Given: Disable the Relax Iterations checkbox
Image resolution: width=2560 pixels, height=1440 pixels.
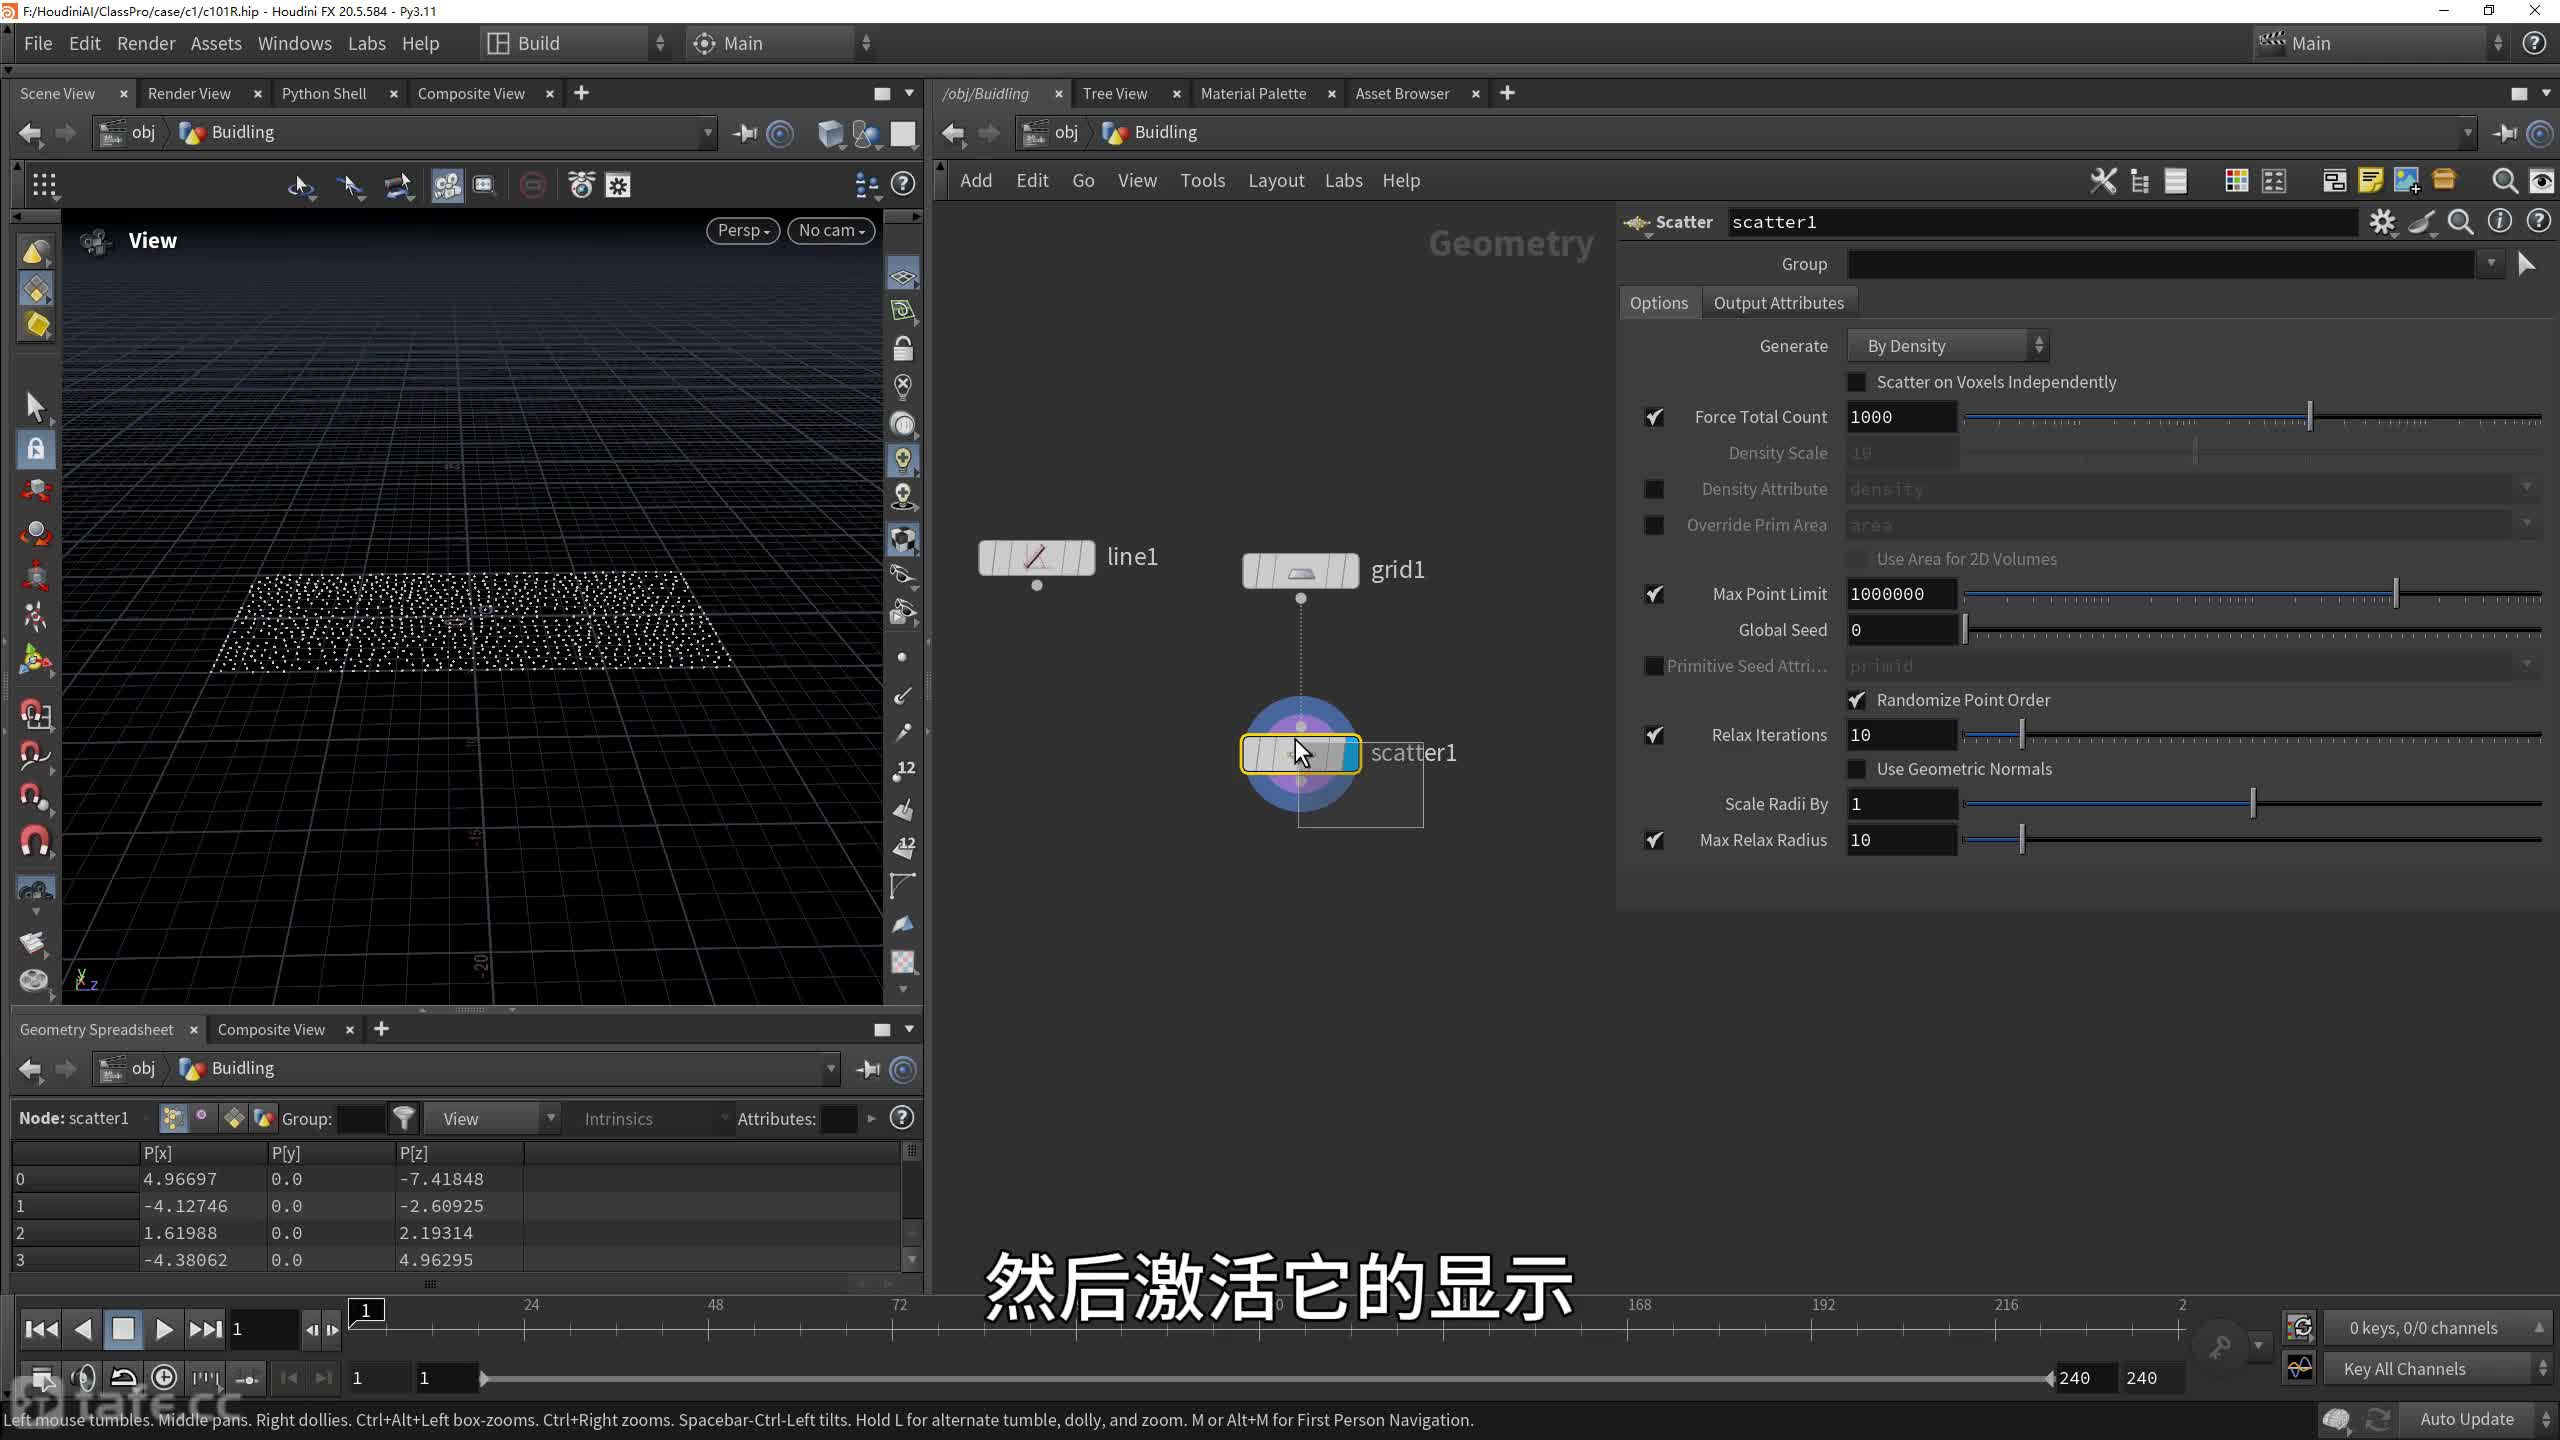Looking at the screenshot, I should pos(1654,735).
